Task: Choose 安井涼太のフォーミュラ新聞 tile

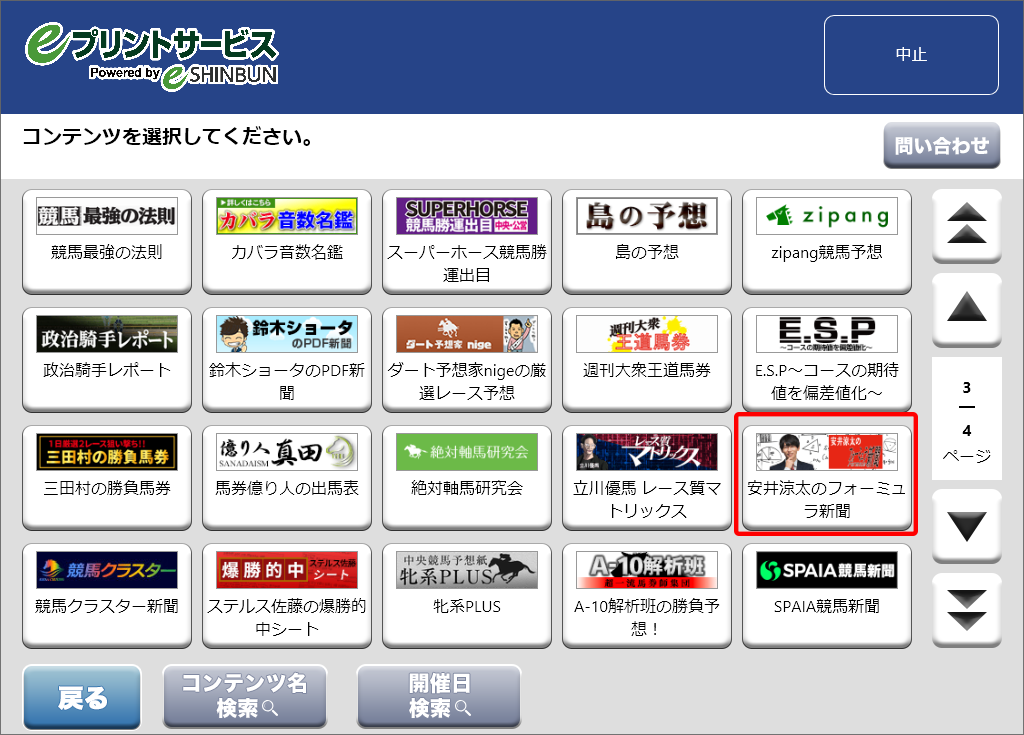Action: (827, 478)
